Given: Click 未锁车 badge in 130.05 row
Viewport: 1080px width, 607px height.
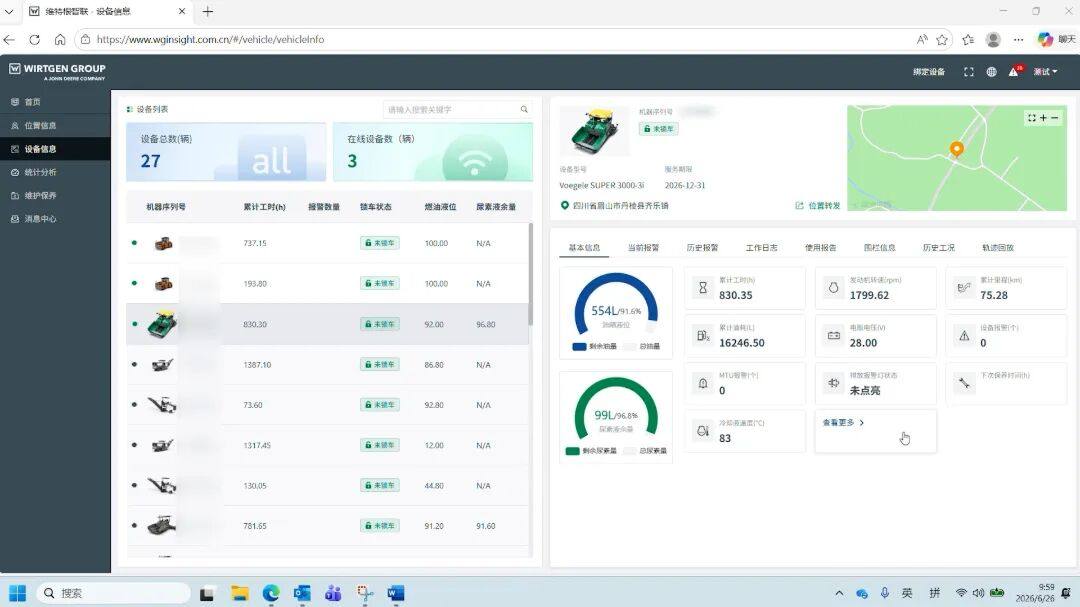Looking at the screenshot, I should pos(380,486).
